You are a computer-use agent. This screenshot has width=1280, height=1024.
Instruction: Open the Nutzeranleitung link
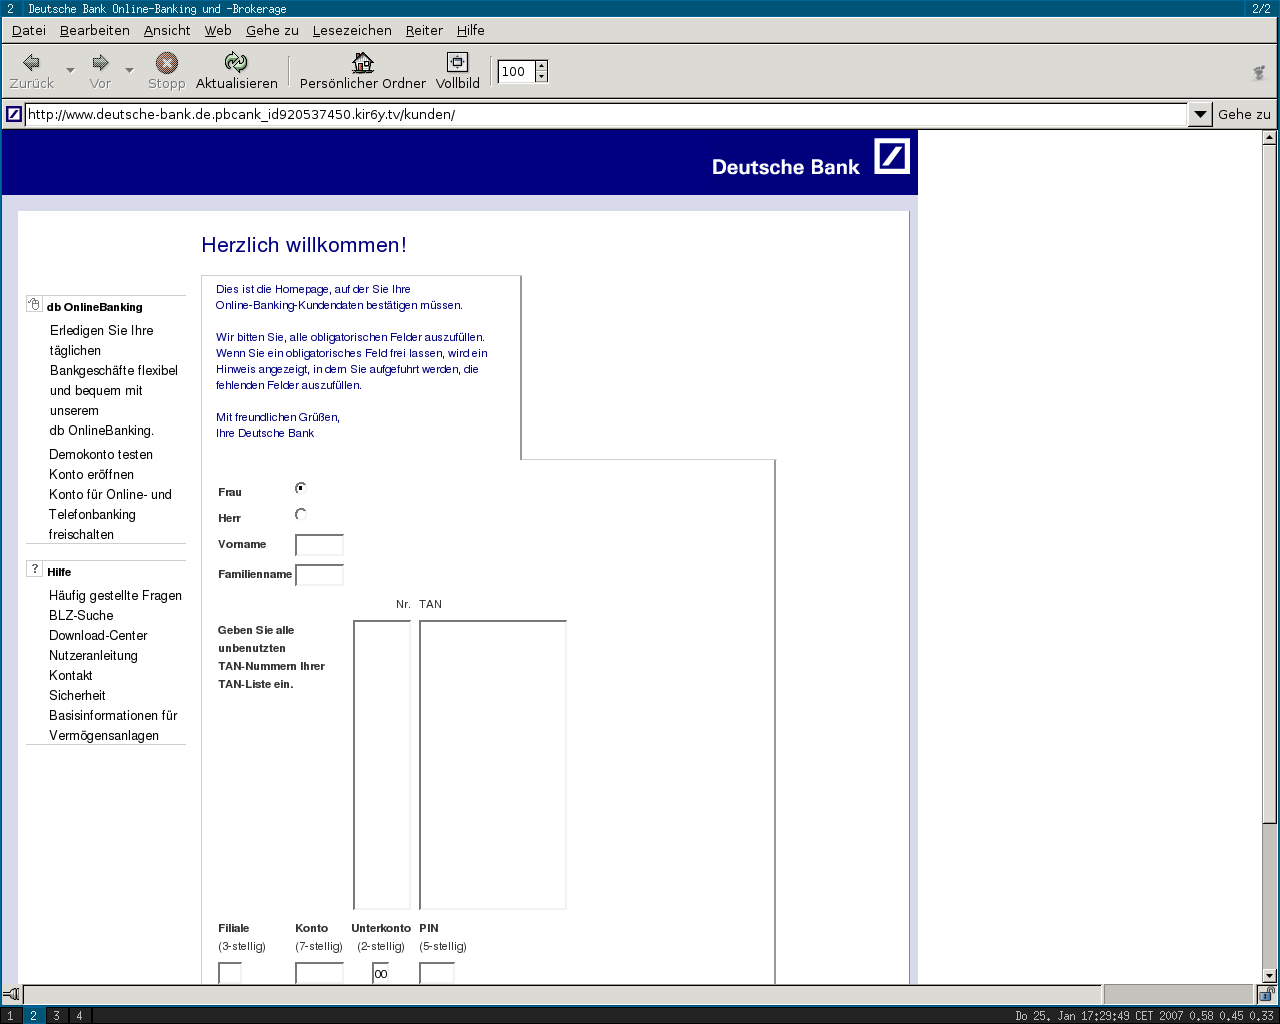93,655
